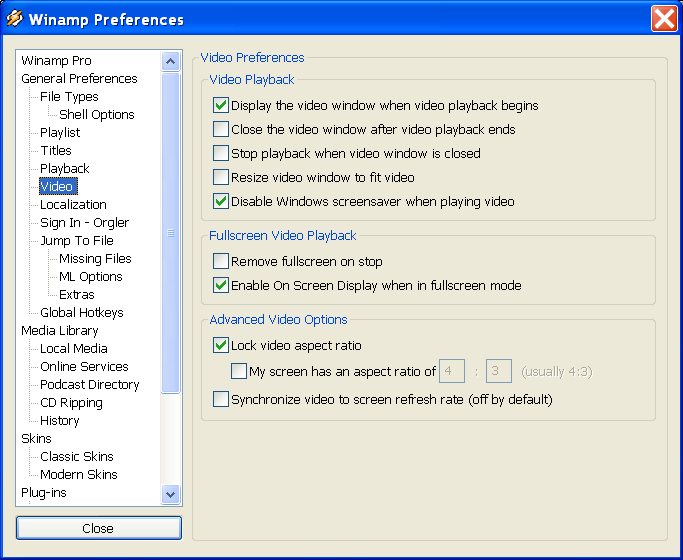Click the Close button

tap(98, 528)
